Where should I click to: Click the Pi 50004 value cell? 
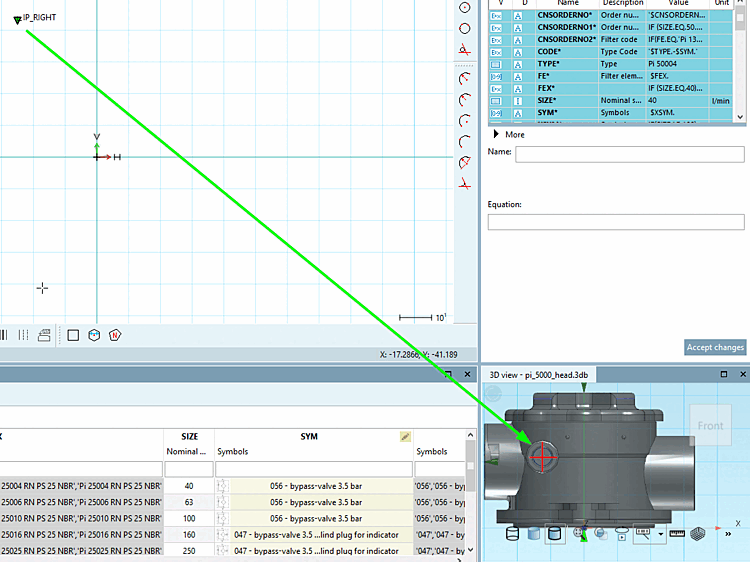tap(678, 64)
